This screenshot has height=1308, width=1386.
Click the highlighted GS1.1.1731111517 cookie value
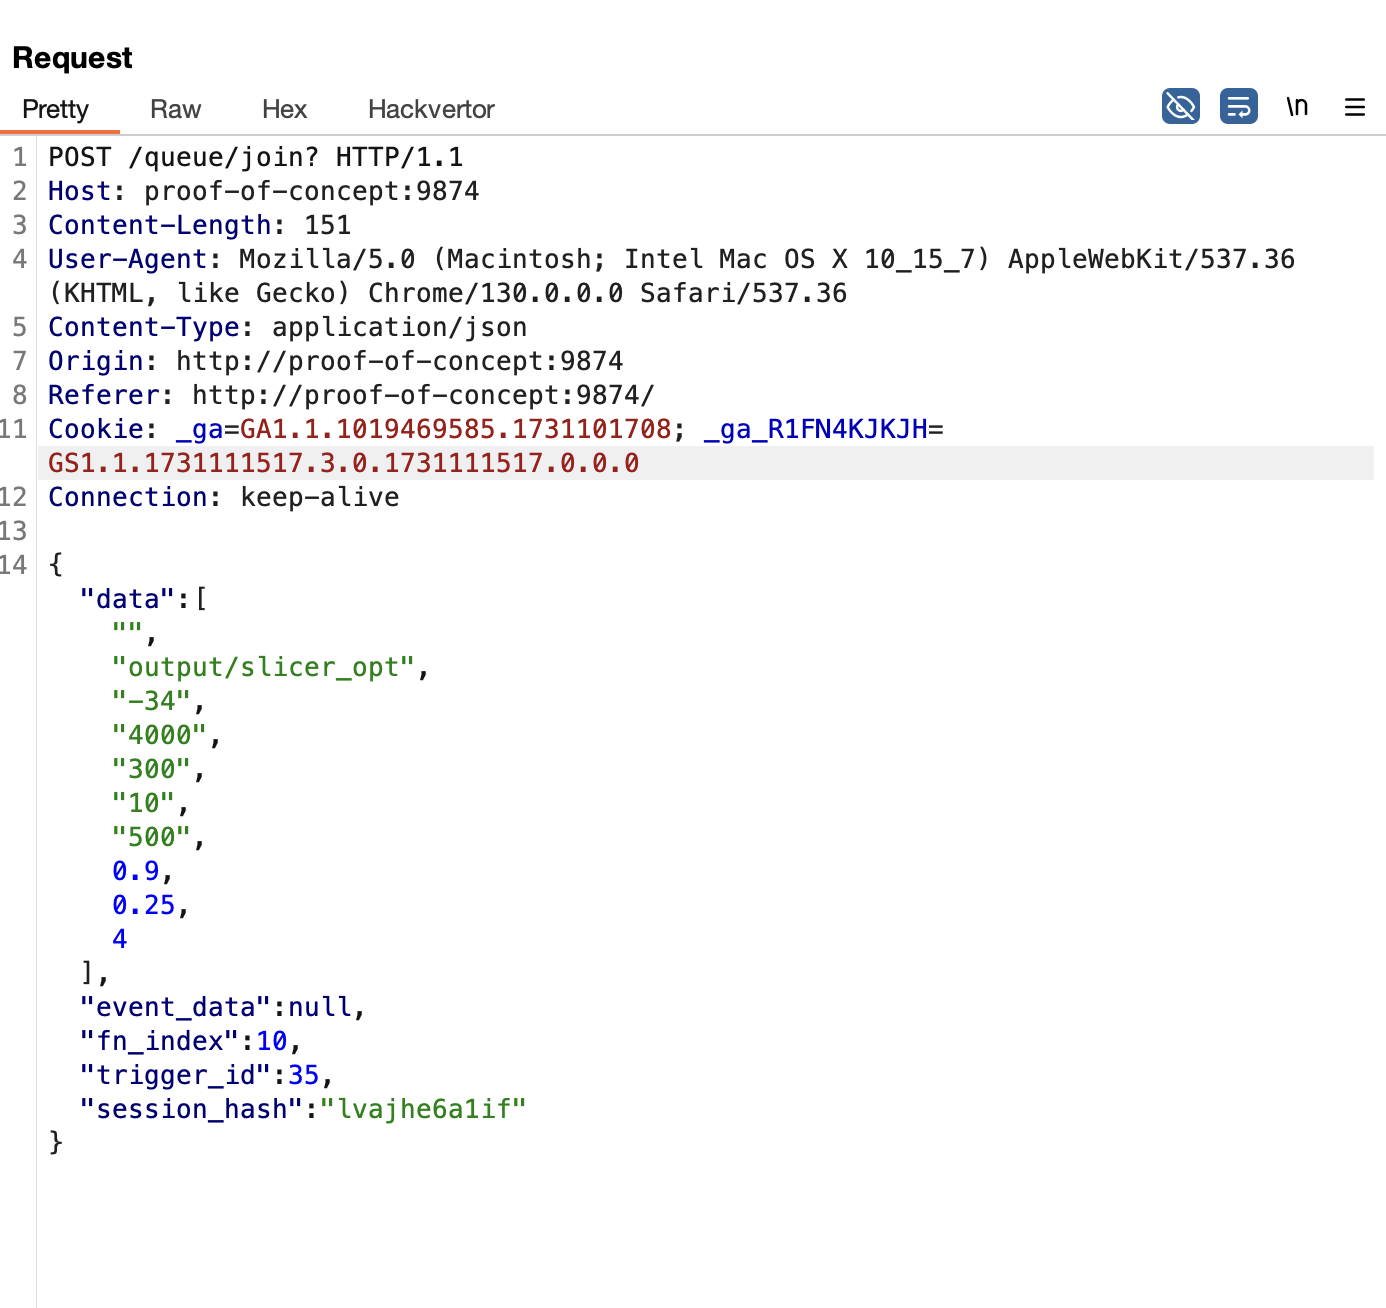344,463
